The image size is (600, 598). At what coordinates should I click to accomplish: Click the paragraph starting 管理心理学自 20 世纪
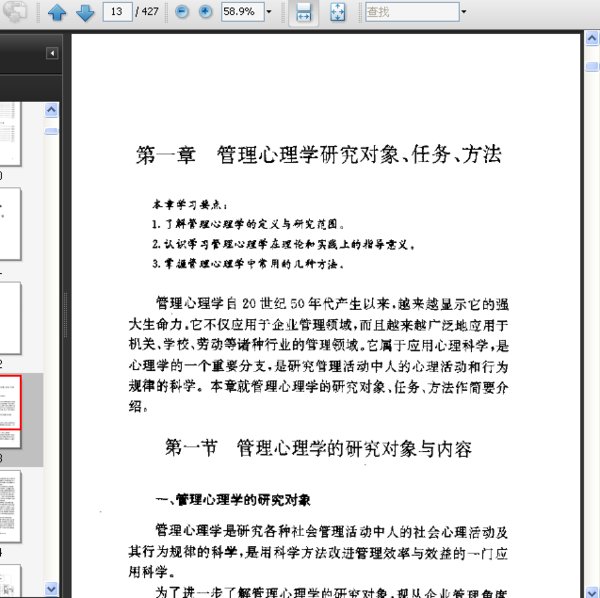[x=318, y=355]
